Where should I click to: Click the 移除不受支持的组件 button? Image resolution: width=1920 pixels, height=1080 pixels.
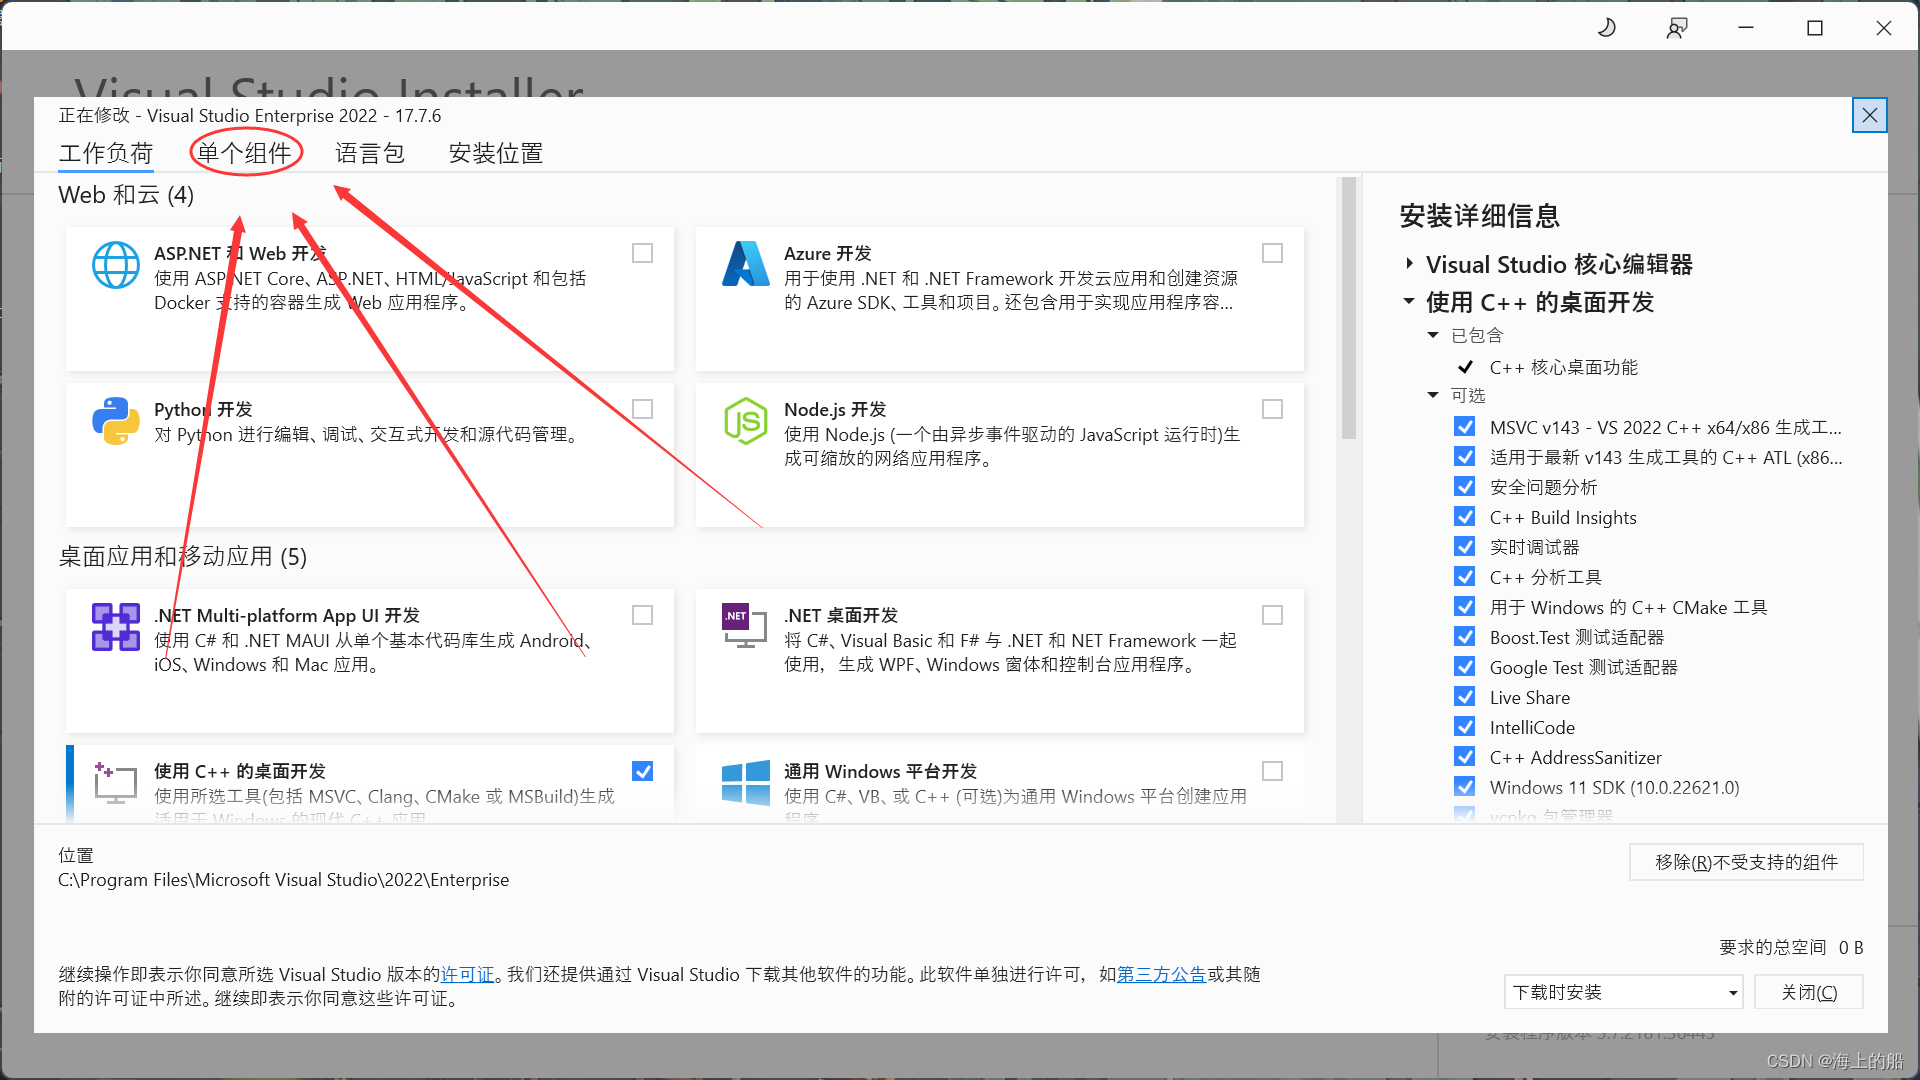(1746, 862)
